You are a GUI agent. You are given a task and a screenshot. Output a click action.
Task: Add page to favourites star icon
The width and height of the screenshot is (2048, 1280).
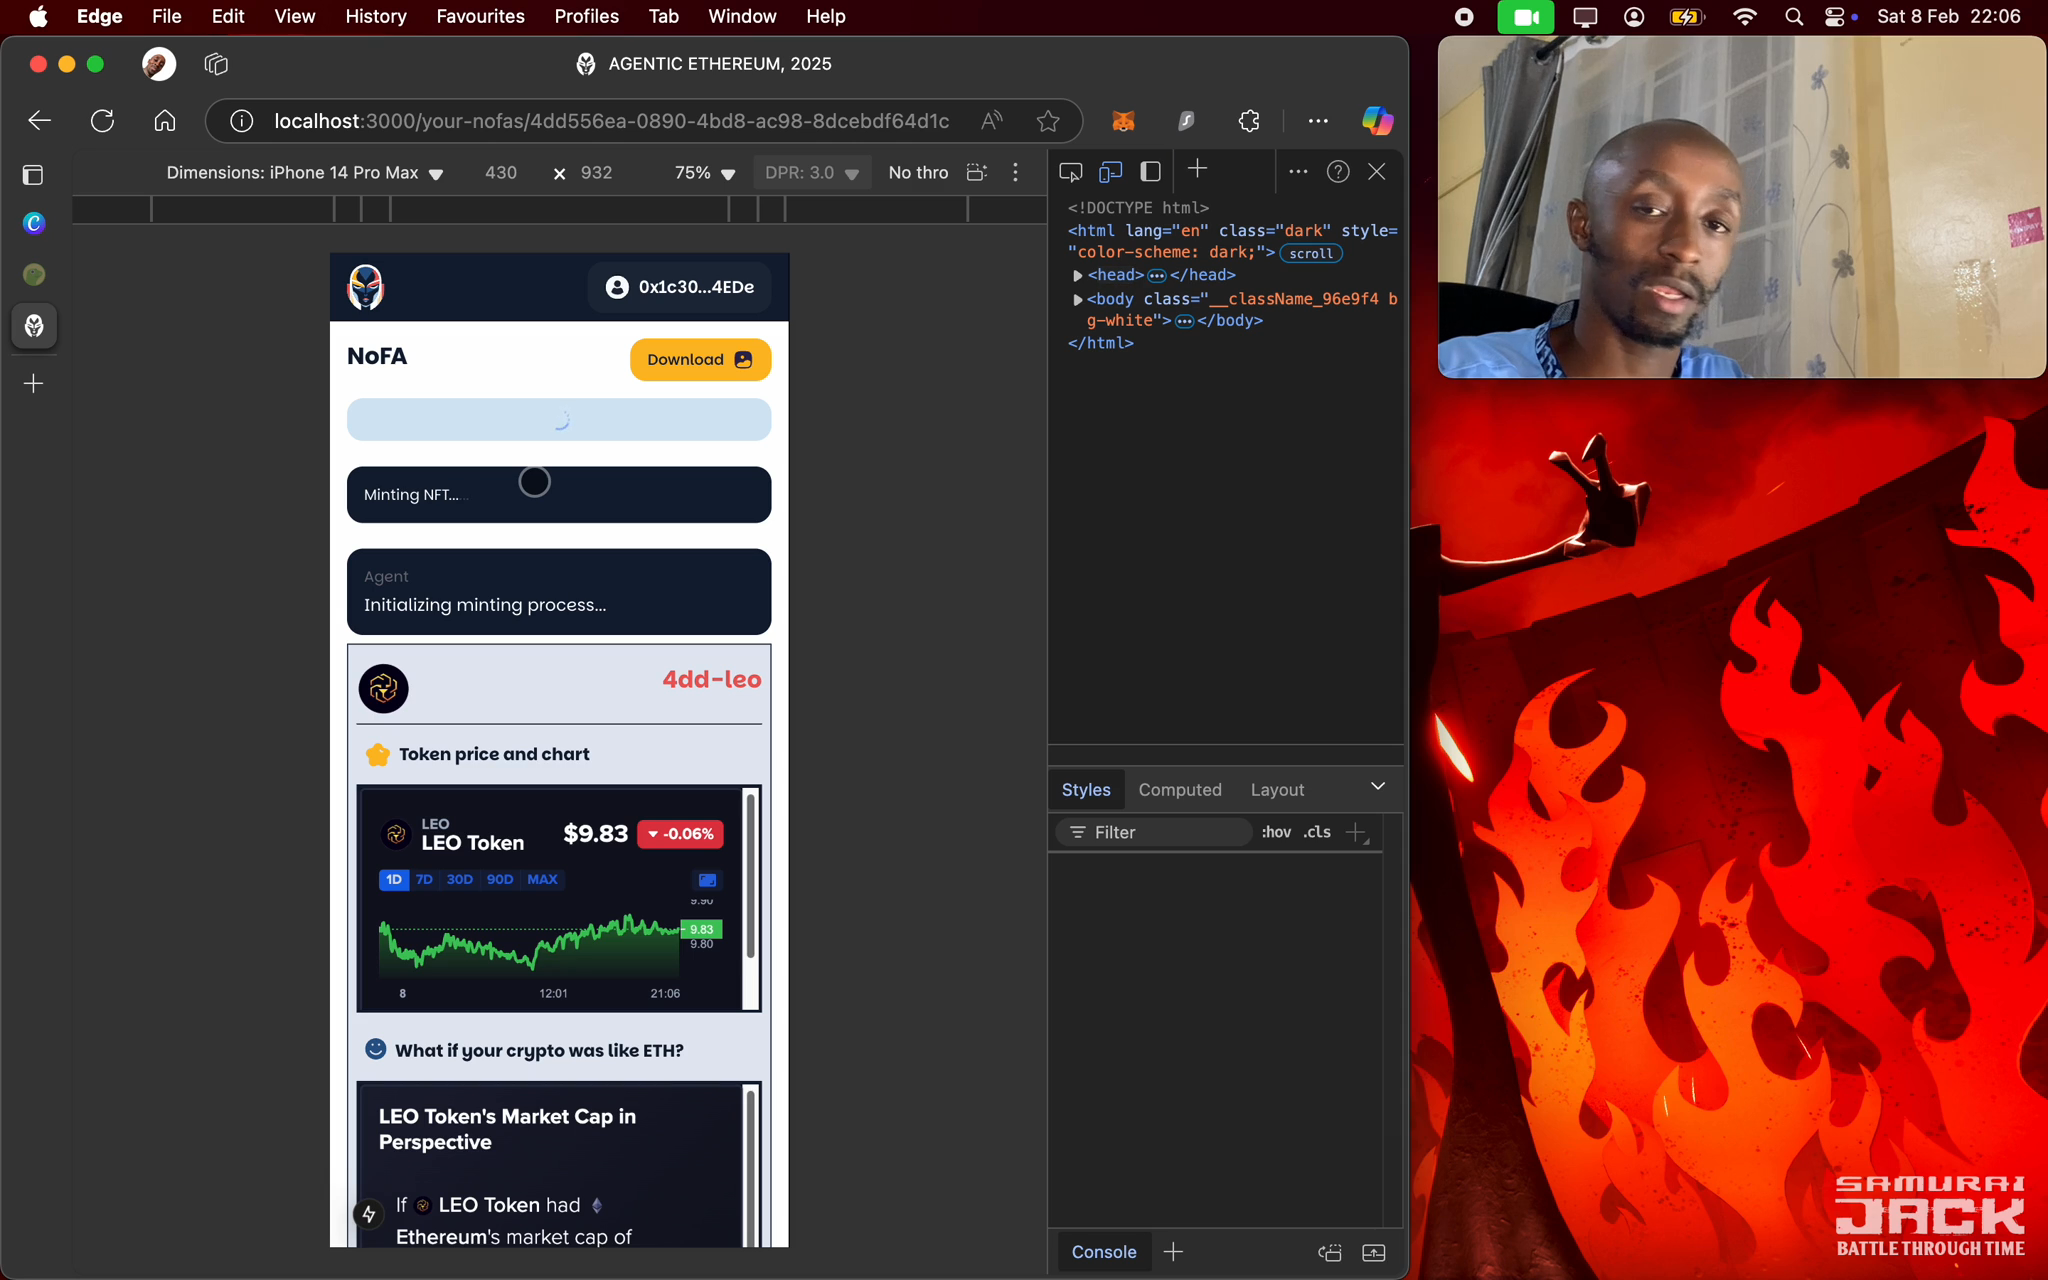point(1048,121)
